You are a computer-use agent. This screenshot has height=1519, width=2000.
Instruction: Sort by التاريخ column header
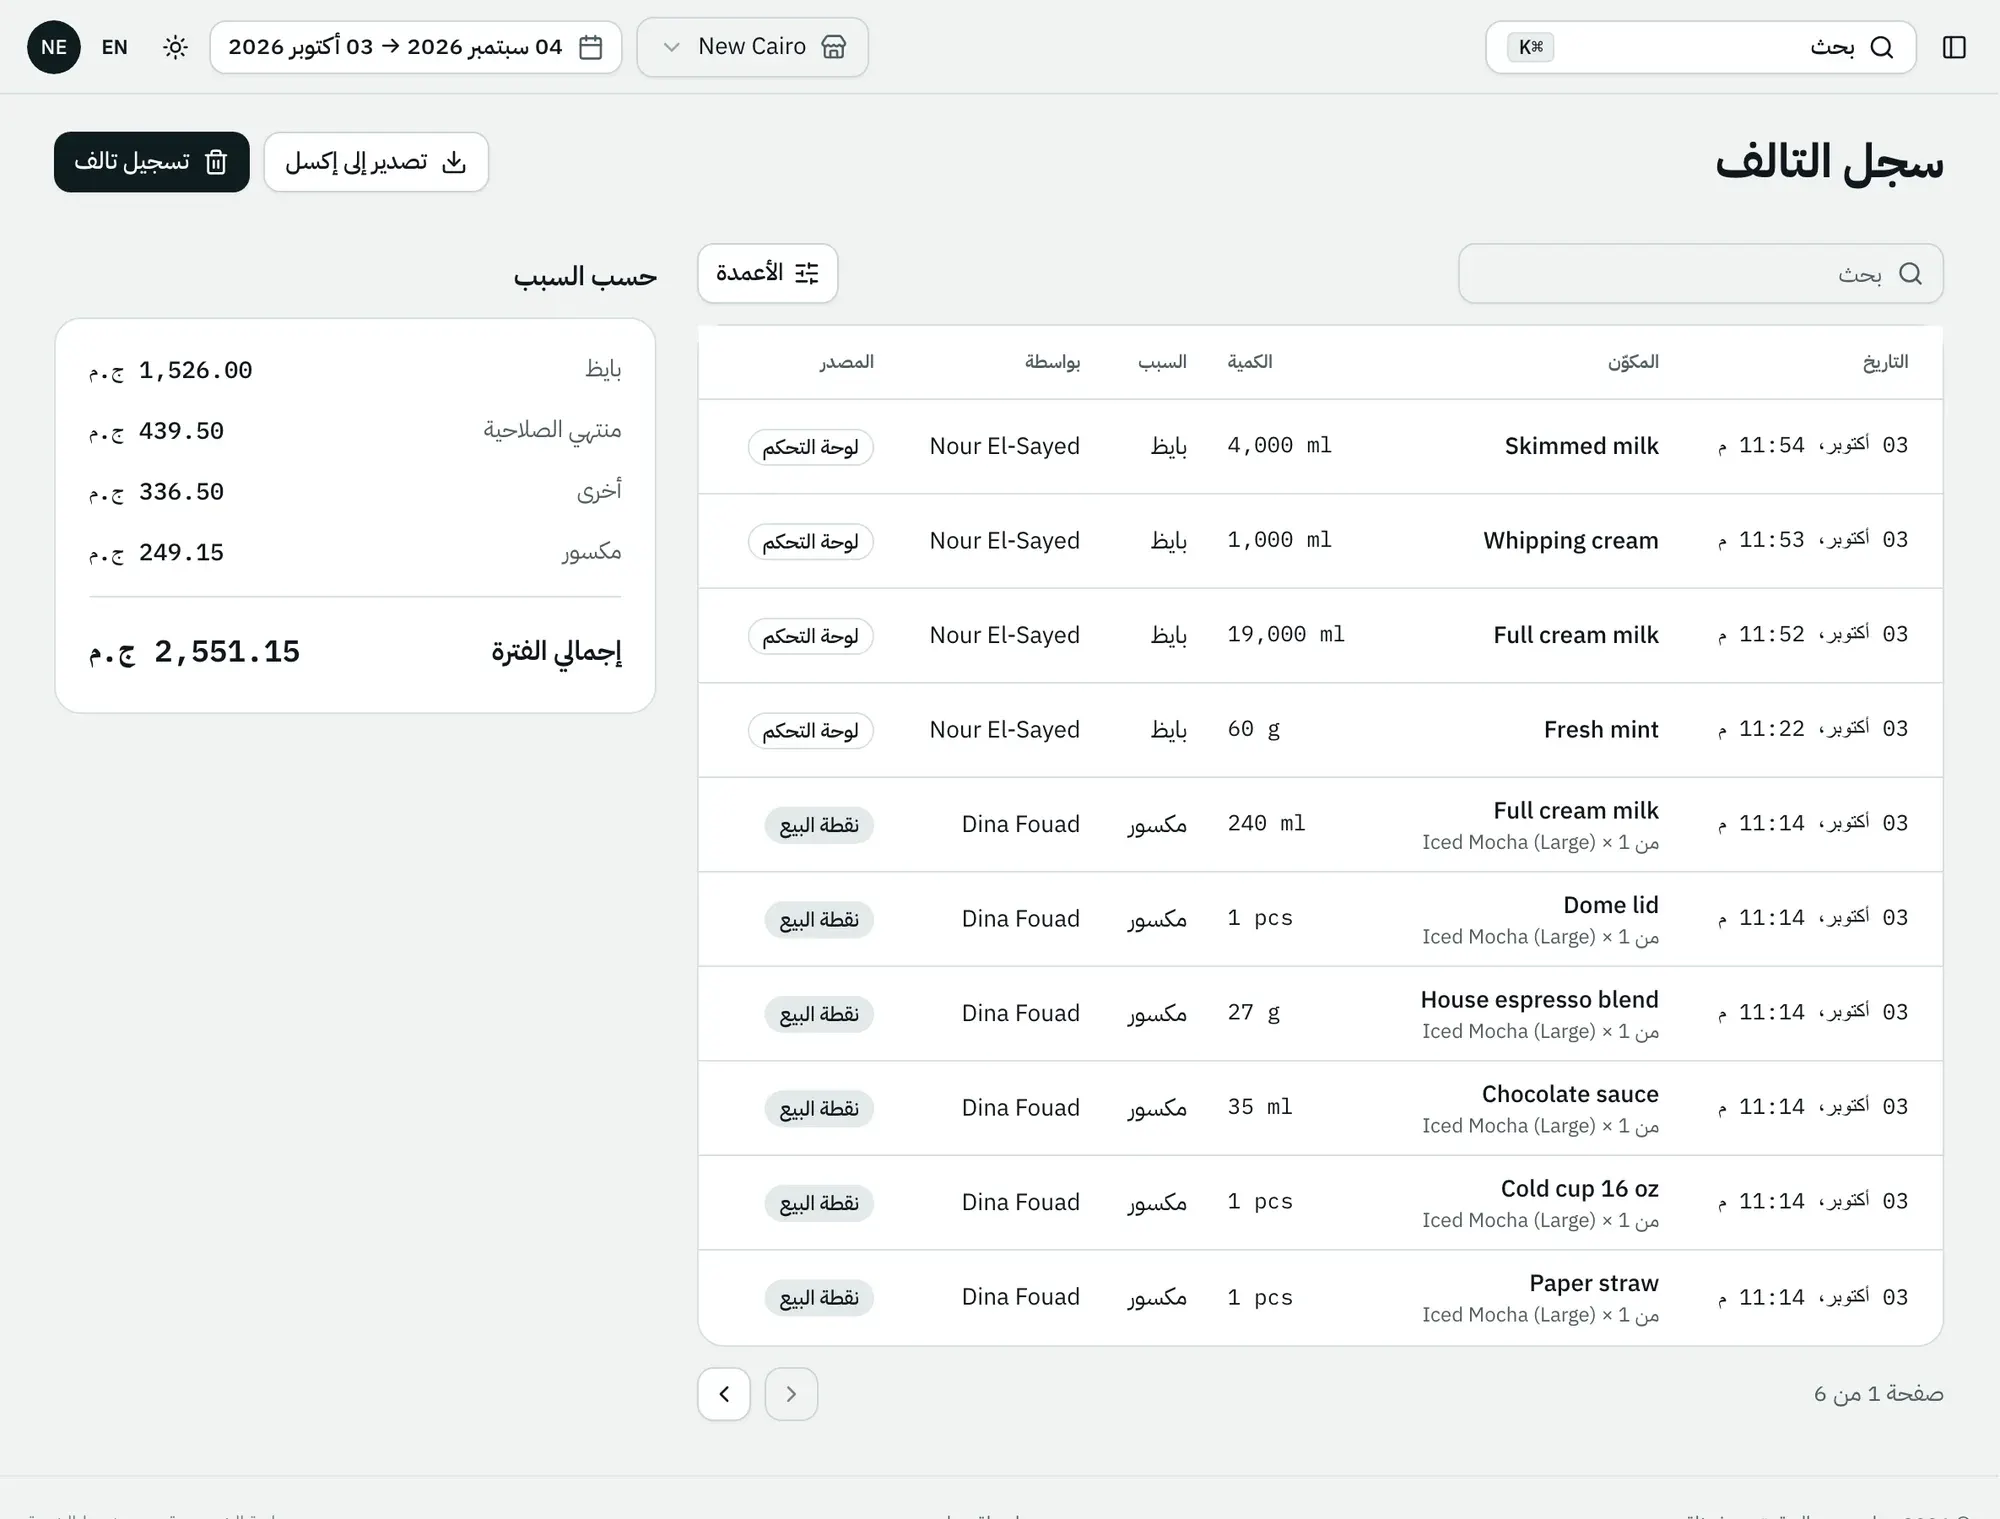click(1885, 362)
